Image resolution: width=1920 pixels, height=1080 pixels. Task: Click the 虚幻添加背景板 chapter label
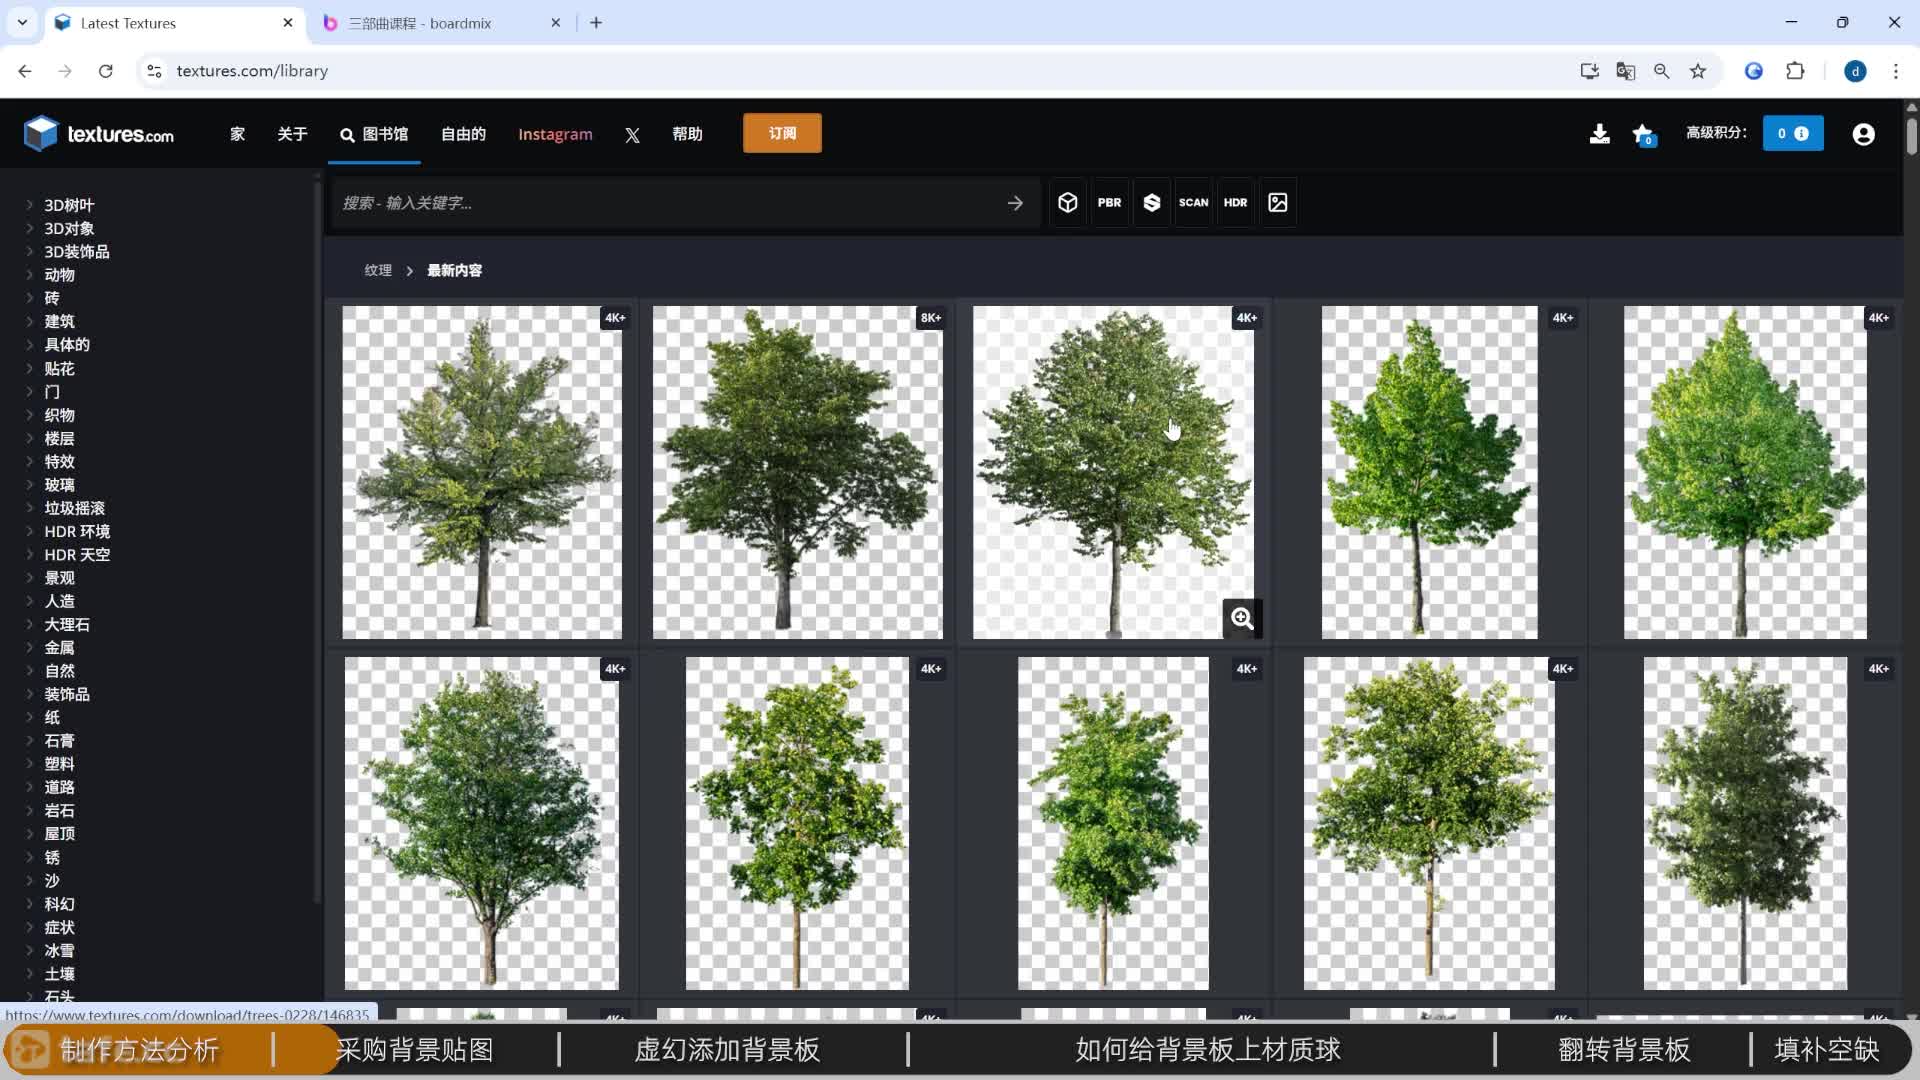coord(727,1050)
